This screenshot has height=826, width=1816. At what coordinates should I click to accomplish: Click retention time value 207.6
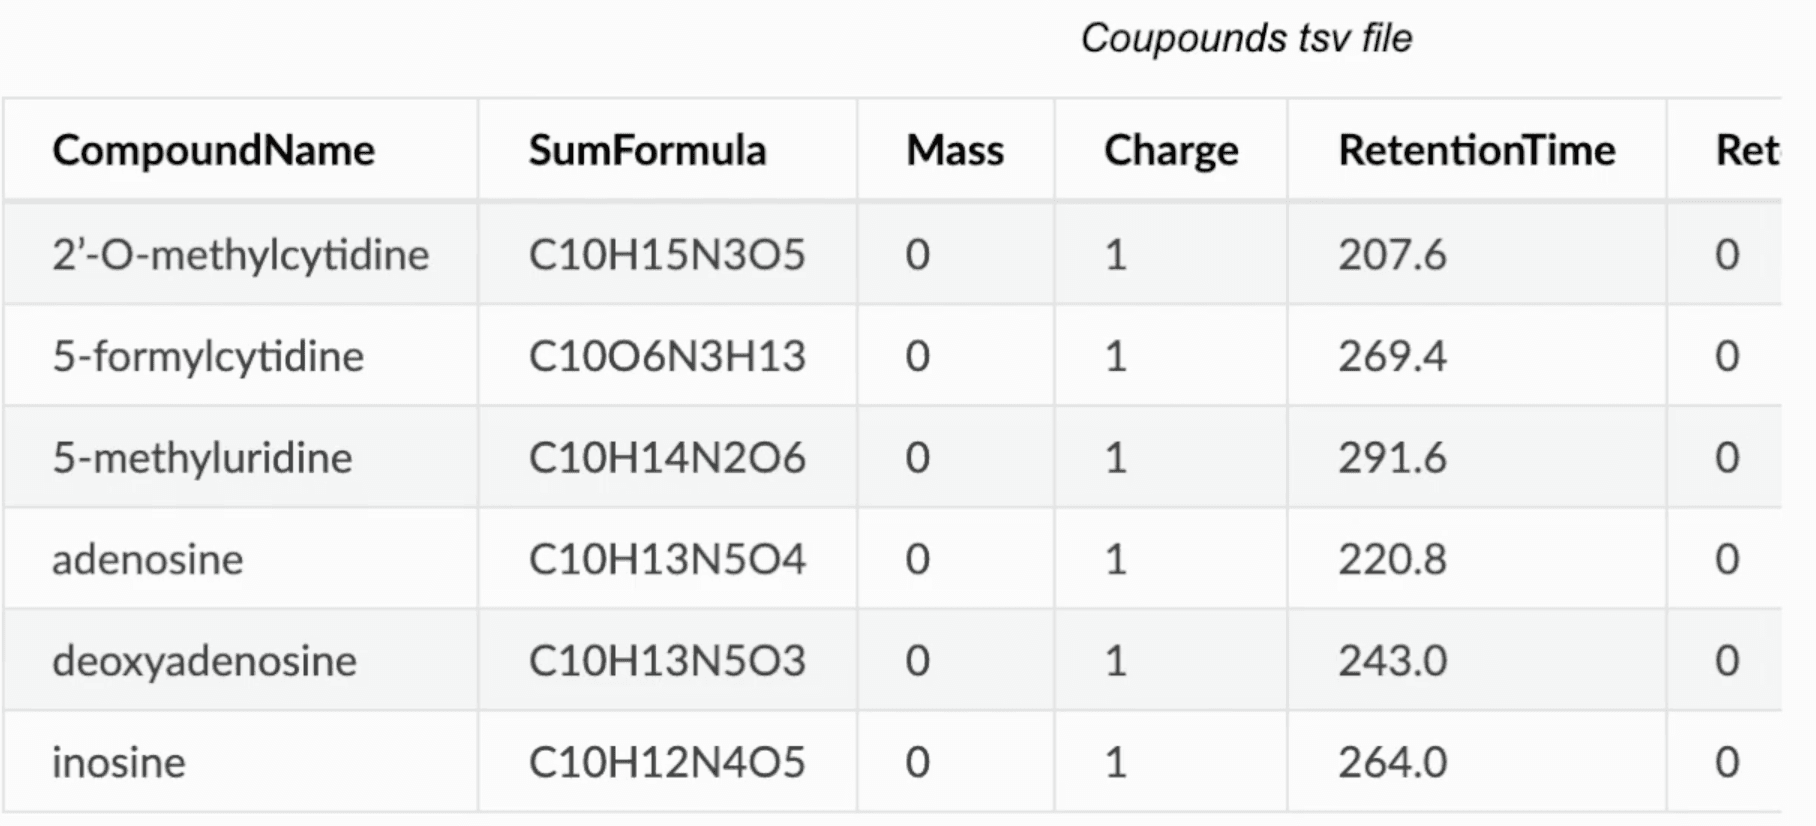[1392, 254]
